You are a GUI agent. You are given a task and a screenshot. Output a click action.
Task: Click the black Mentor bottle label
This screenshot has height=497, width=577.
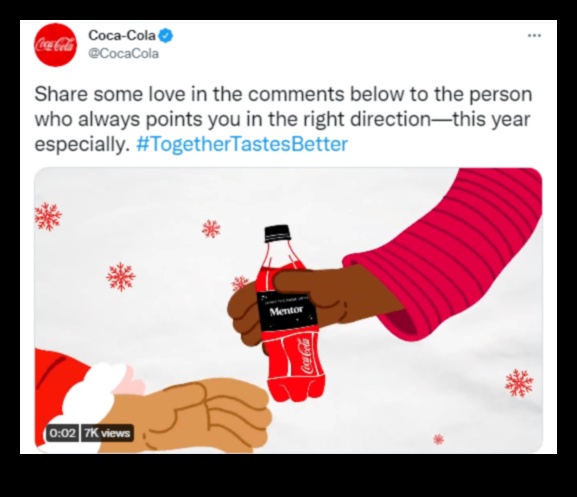[288, 312]
